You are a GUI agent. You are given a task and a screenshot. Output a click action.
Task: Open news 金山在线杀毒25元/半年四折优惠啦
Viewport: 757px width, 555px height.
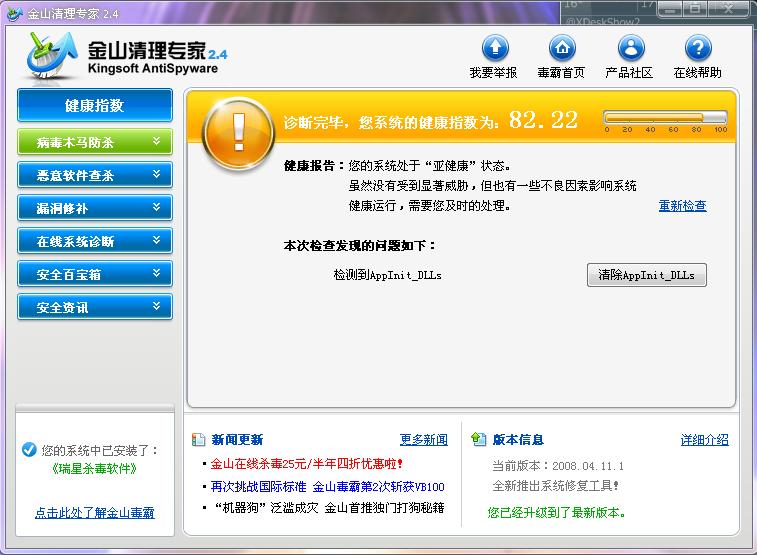coord(306,464)
